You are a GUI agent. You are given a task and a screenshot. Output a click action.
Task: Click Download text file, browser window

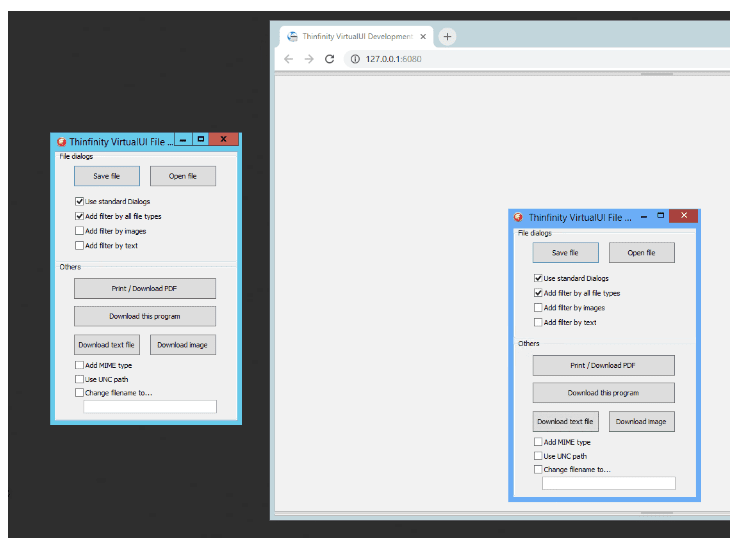point(566,421)
